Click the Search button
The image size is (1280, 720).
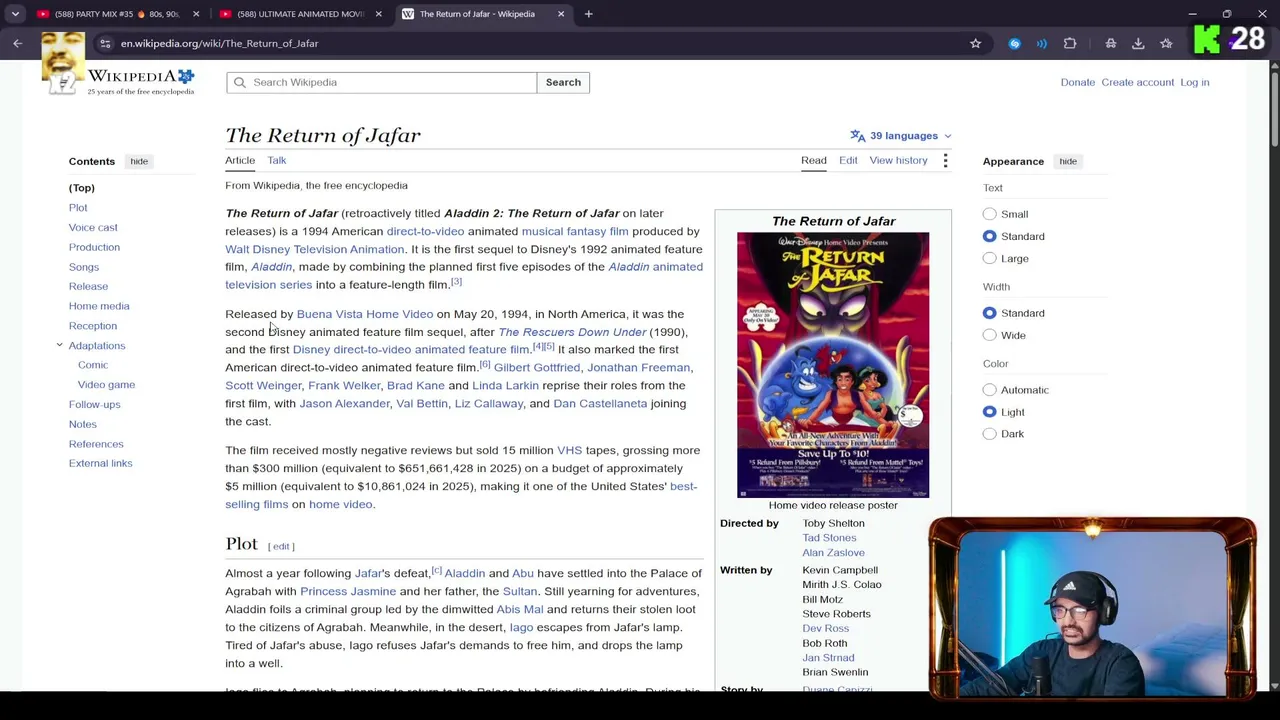tap(563, 82)
